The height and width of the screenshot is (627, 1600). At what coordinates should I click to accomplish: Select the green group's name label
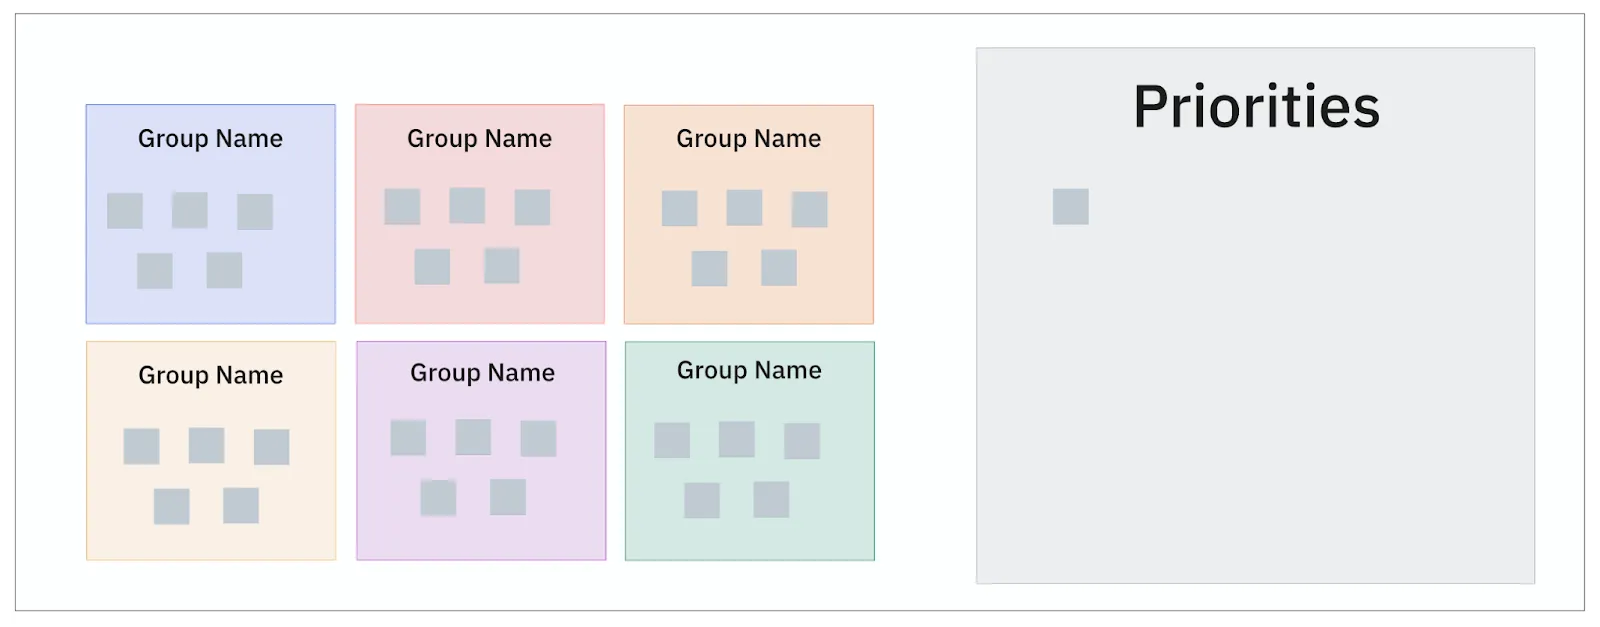(749, 371)
